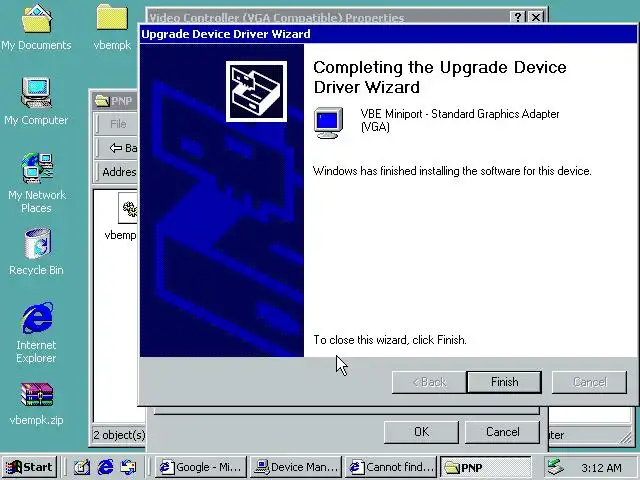The image size is (640, 480).
Task: Click the taskbar clock showing 3:12 AM
Action: point(602,467)
